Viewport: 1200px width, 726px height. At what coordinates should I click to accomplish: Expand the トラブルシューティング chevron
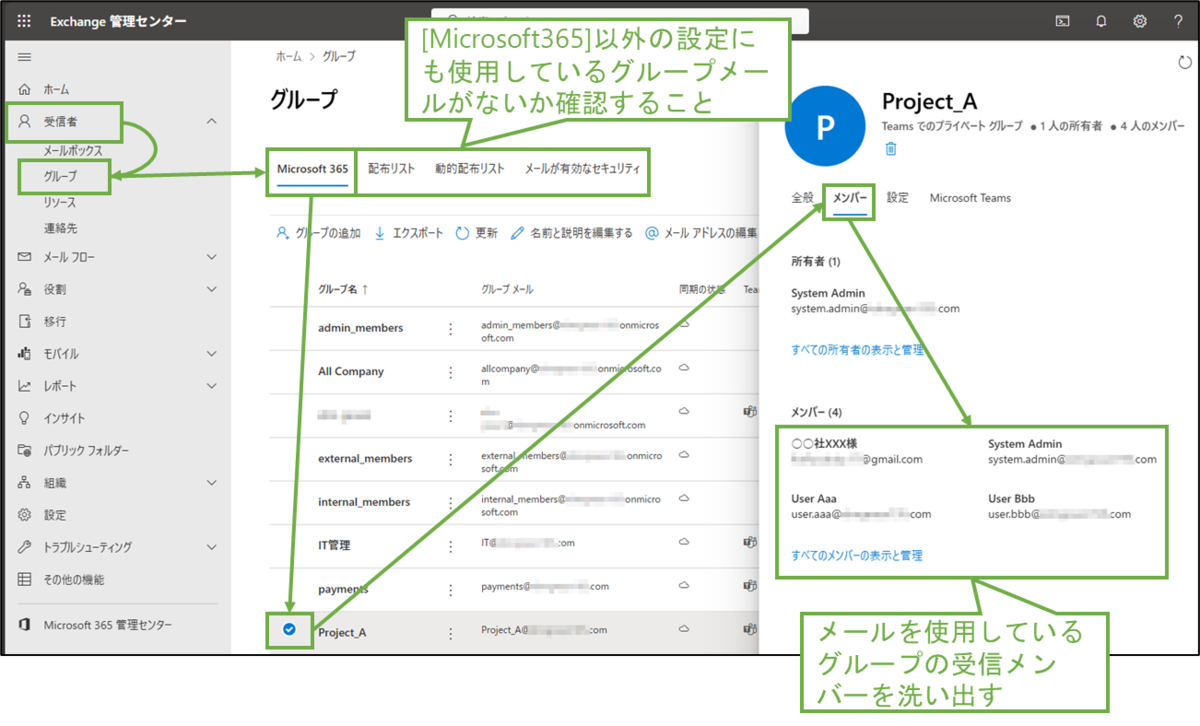coord(211,547)
